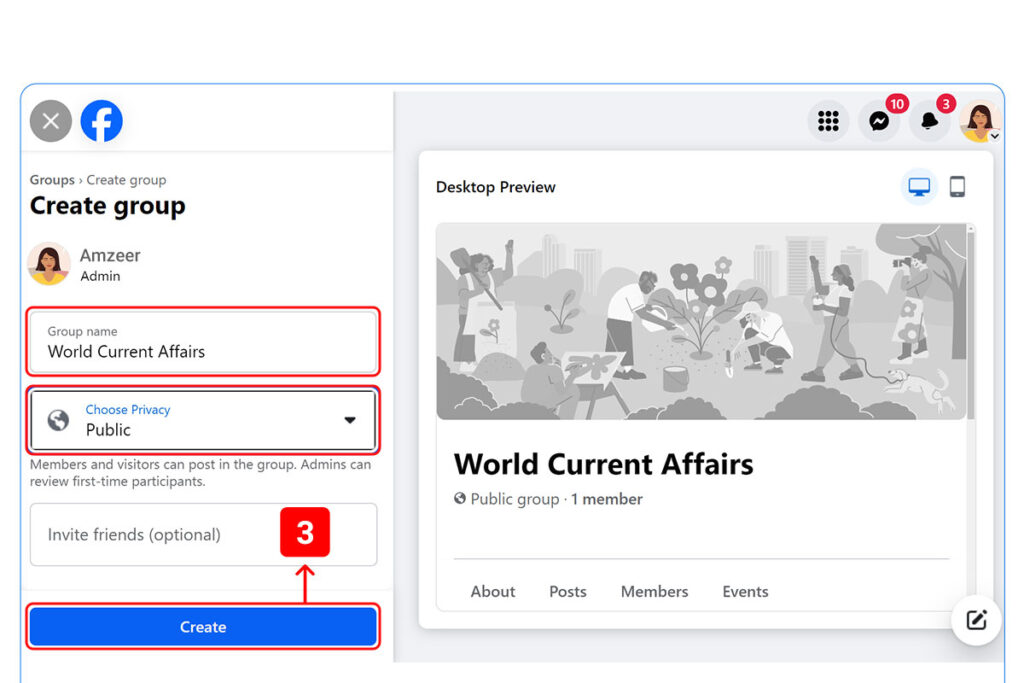
Task: Open the Choose Privacy dropdown
Action: [x=203, y=421]
